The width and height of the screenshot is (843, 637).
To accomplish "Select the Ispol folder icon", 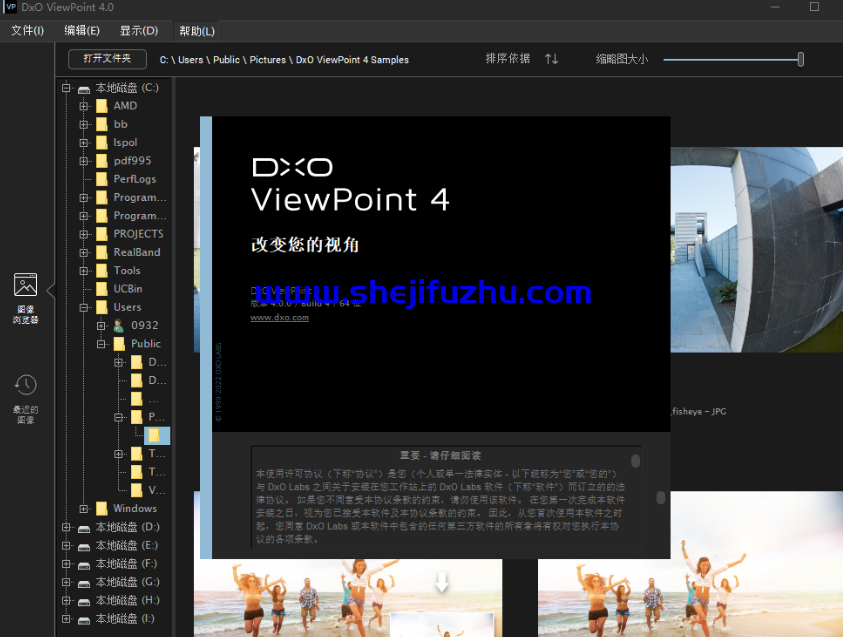I will 102,142.
